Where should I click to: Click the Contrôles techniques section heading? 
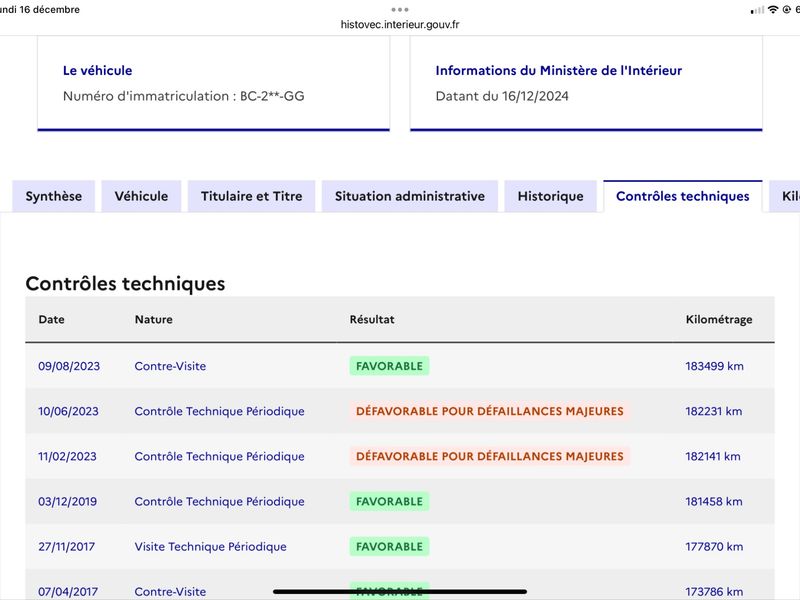126,284
